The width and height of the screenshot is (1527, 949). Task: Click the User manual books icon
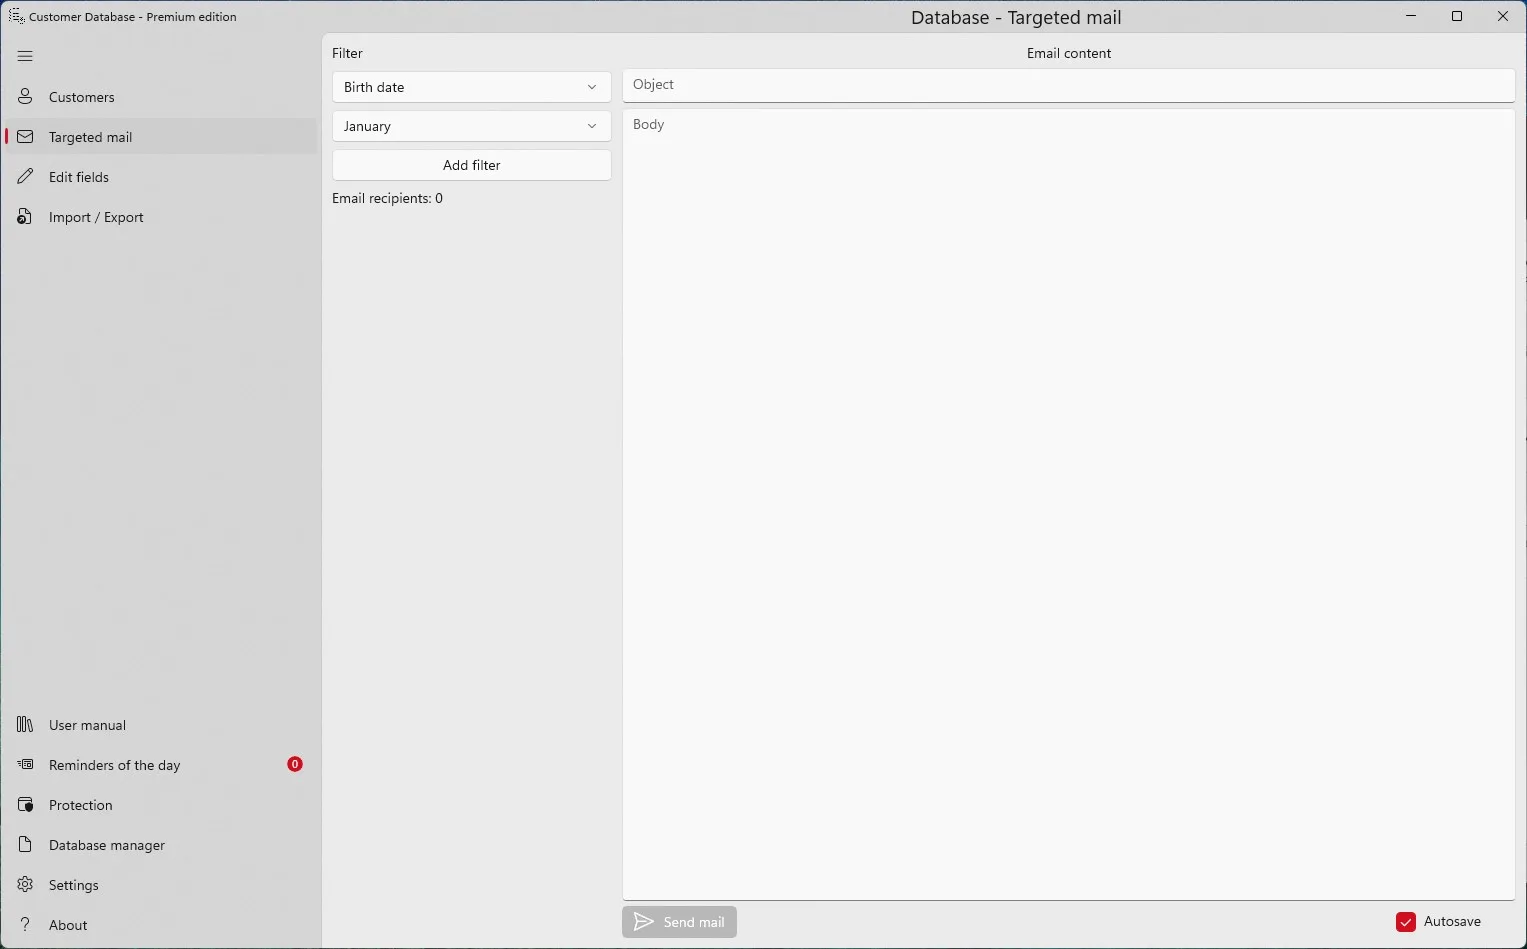pyautogui.click(x=25, y=725)
